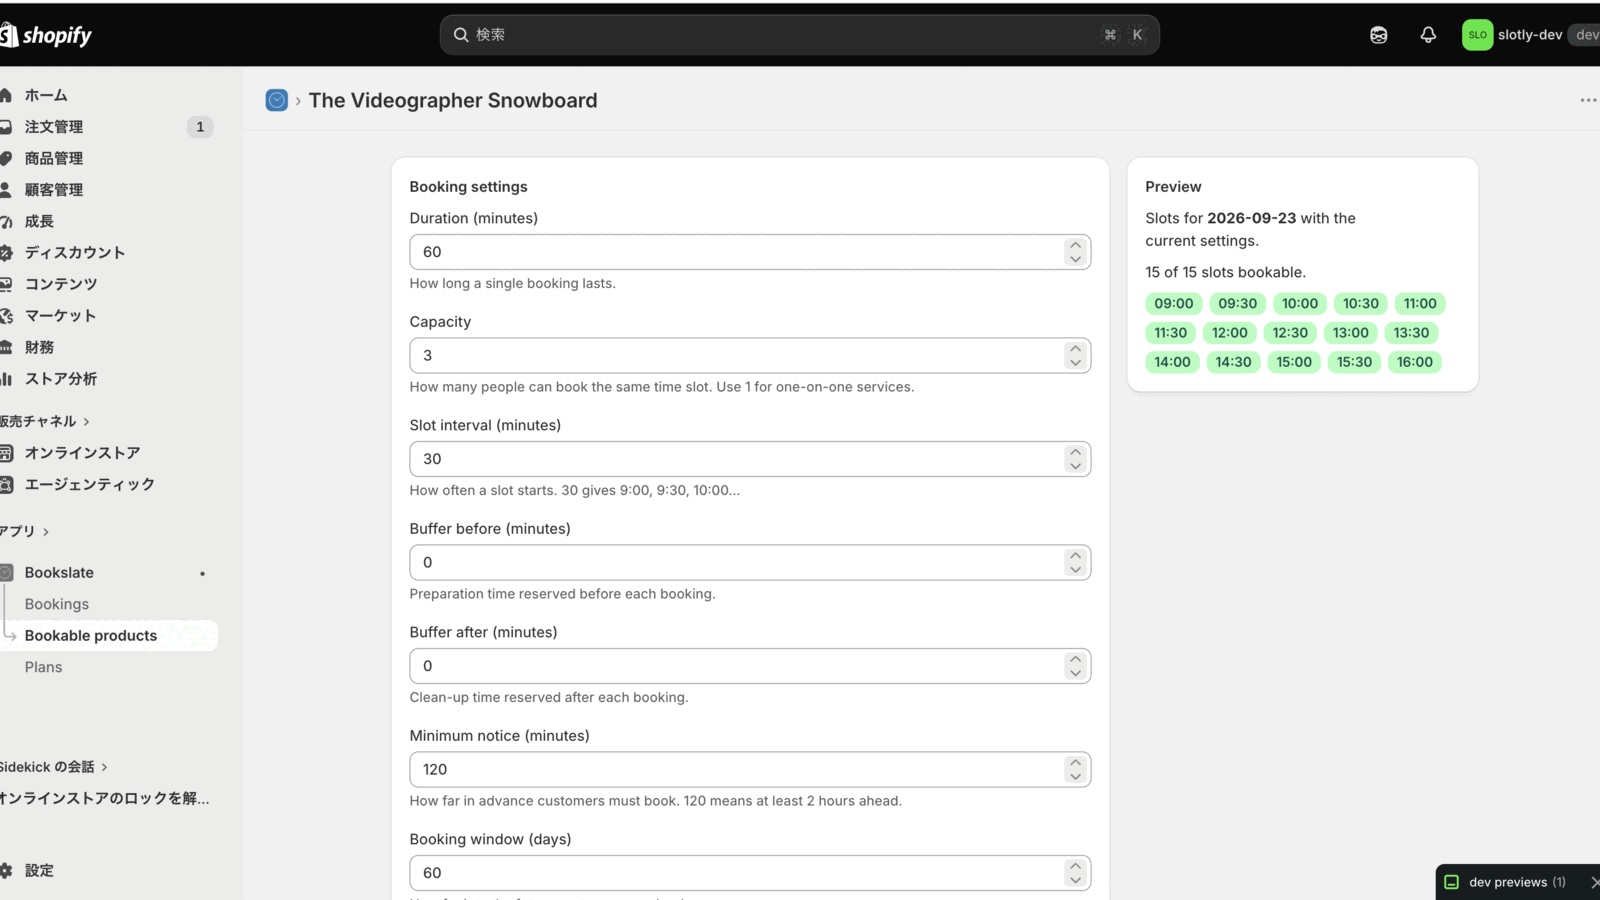Click the 09:00 slot in Preview
Viewport: 1600px width, 900px height.
[1174, 304]
